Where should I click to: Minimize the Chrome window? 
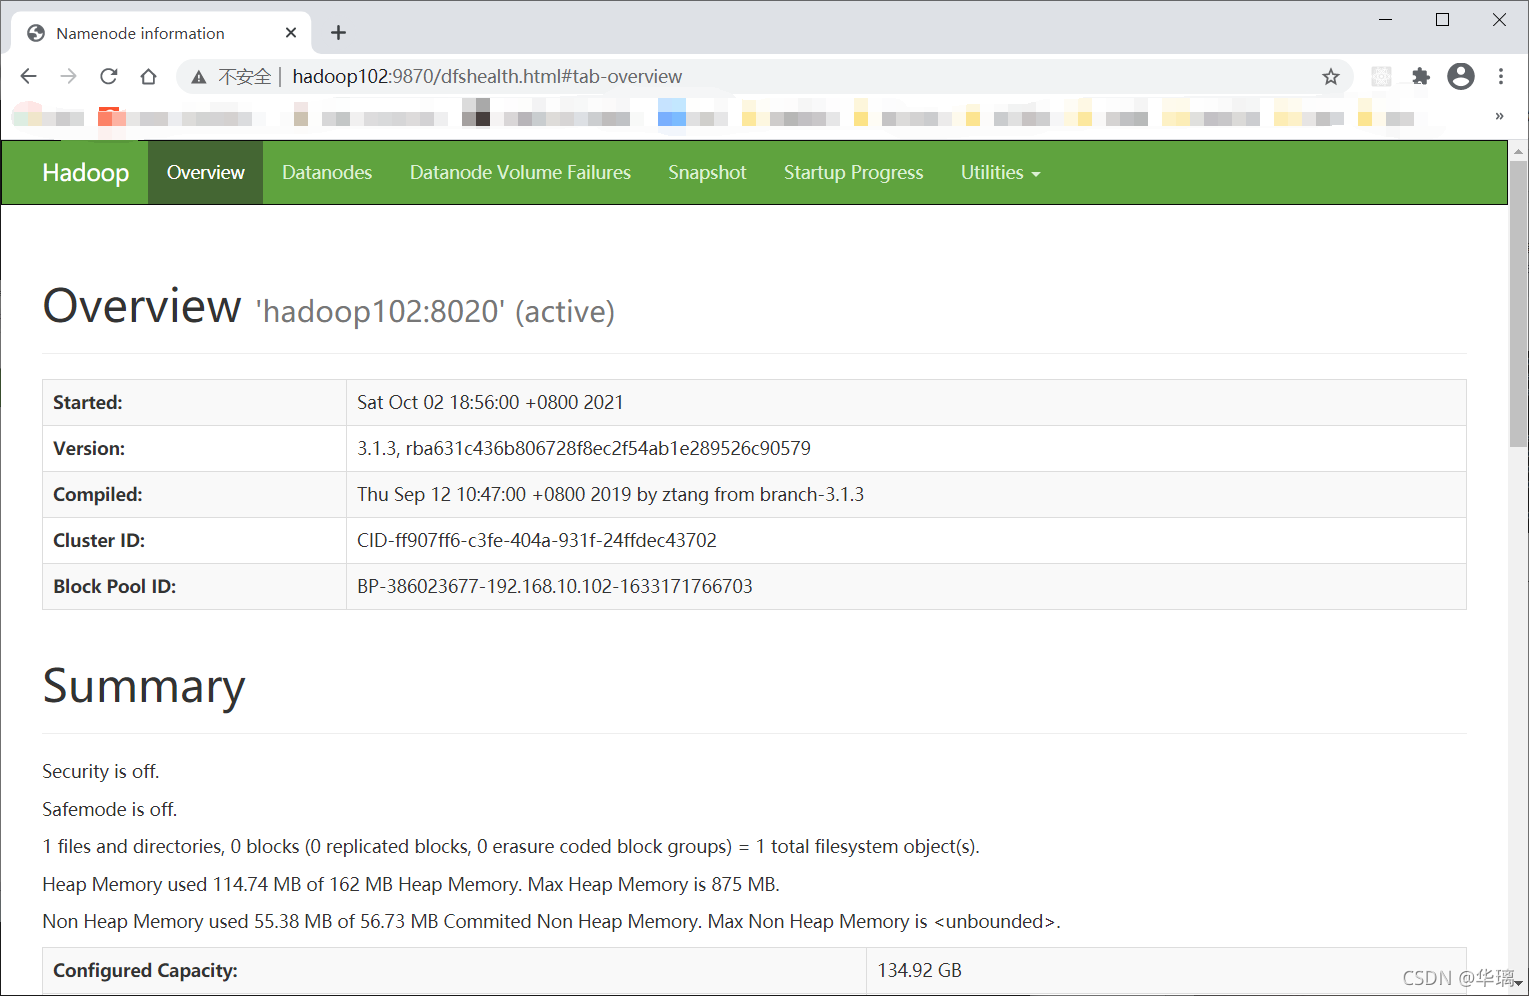tap(1386, 20)
